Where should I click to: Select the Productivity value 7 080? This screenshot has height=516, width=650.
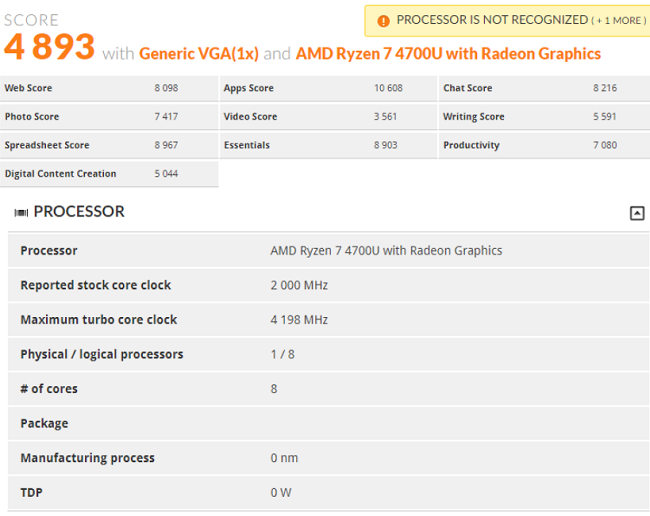tap(605, 145)
